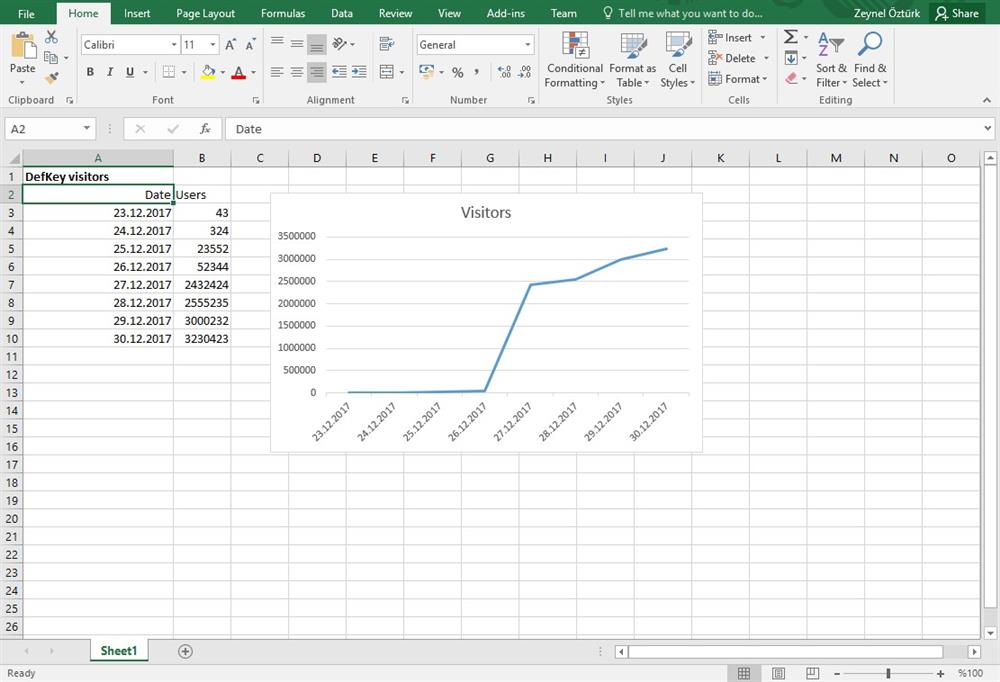Click the Share button
This screenshot has width=1000, height=682.
click(x=957, y=13)
